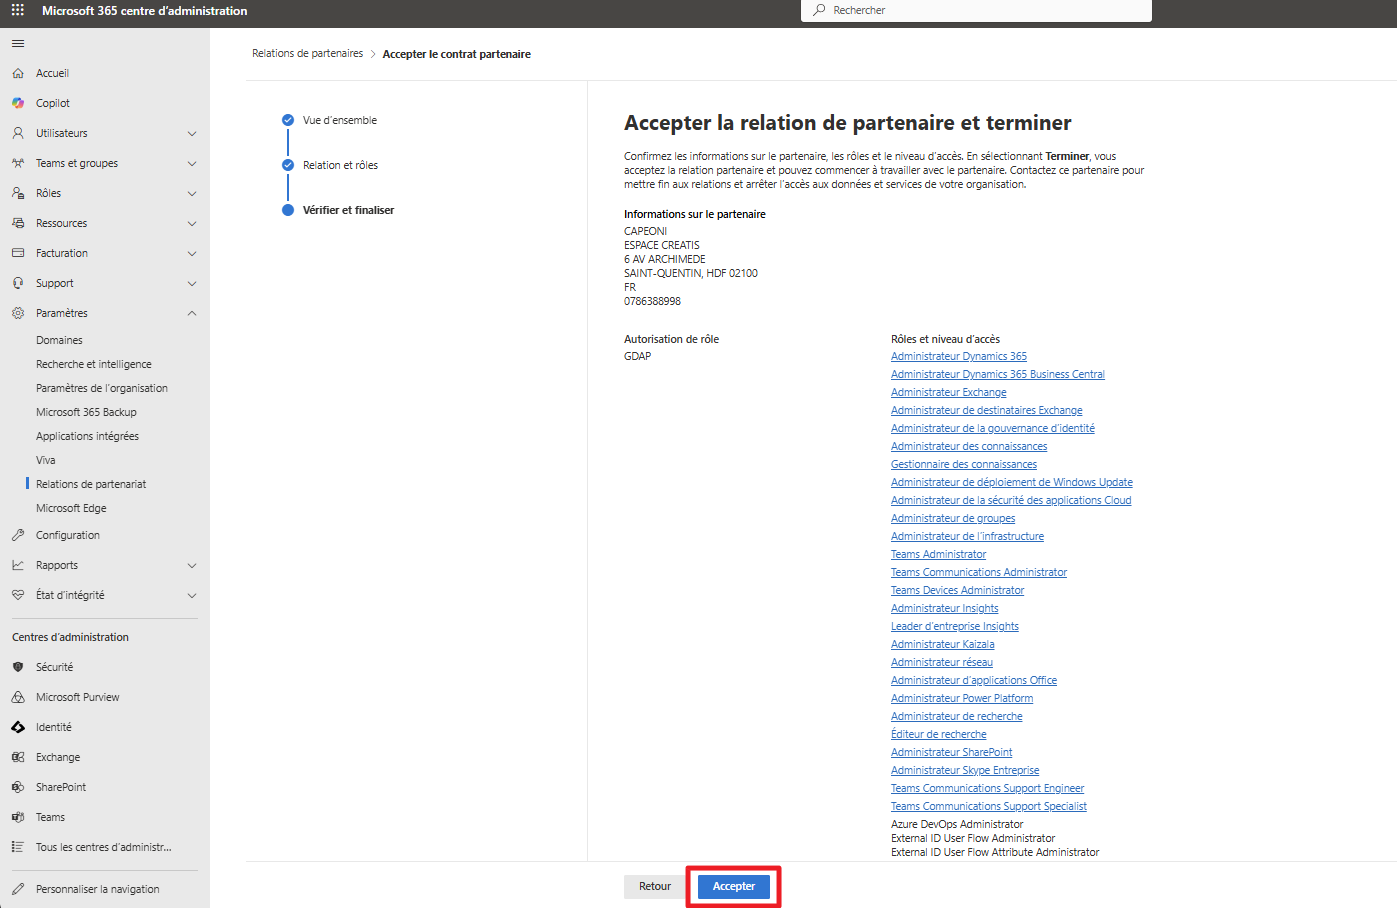This screenshot has height=908, width=1397.
Task: Click the Sécurité shield icon
Action: point(18,667)
